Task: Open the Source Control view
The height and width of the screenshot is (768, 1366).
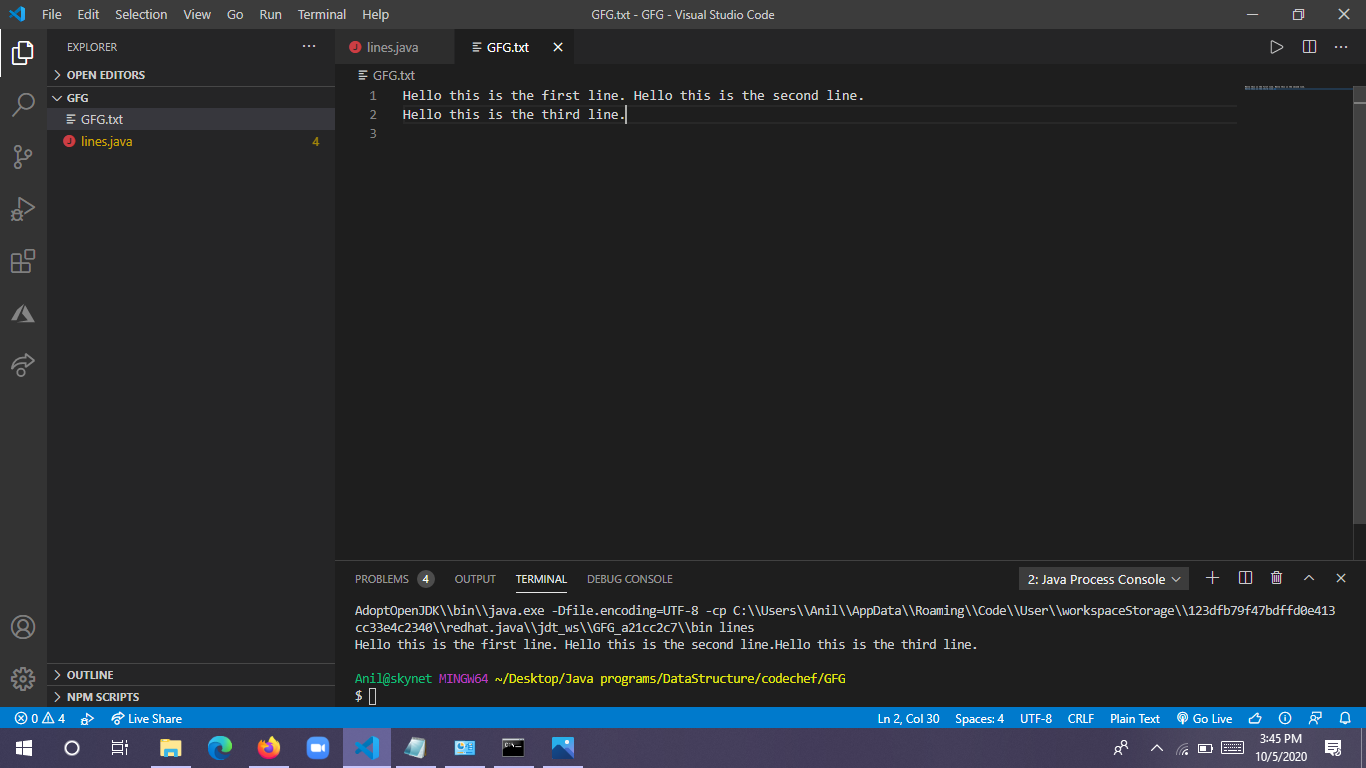Action: click(23, 157)
